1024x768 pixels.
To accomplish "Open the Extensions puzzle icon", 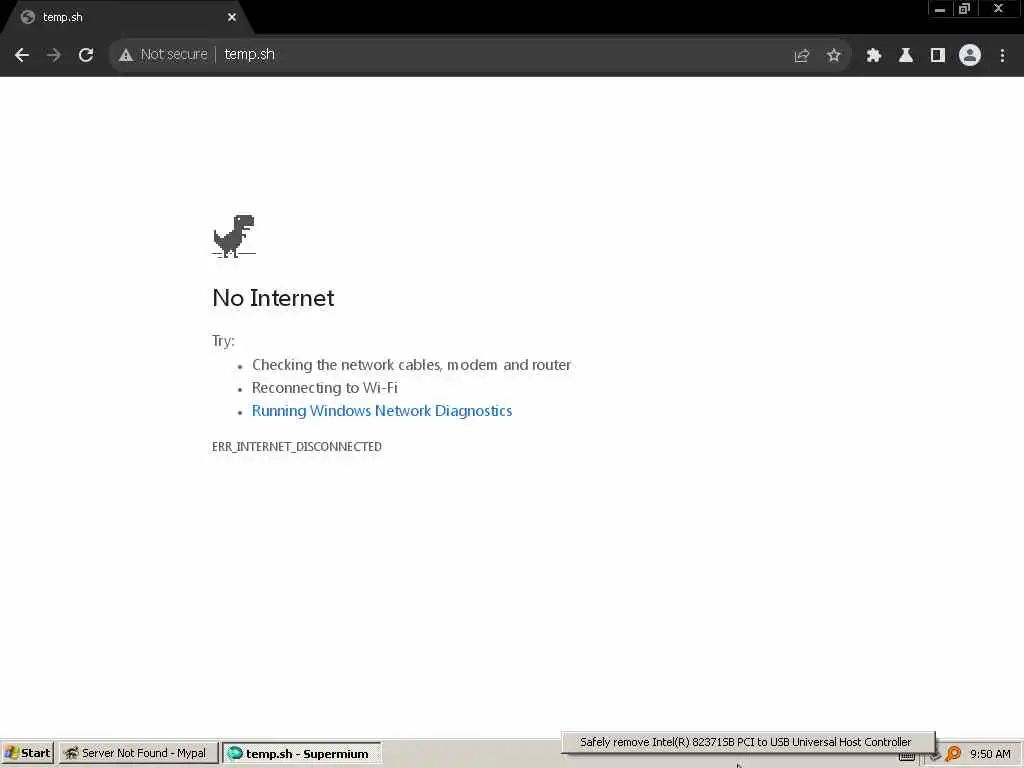I will (x=873, y=56).
